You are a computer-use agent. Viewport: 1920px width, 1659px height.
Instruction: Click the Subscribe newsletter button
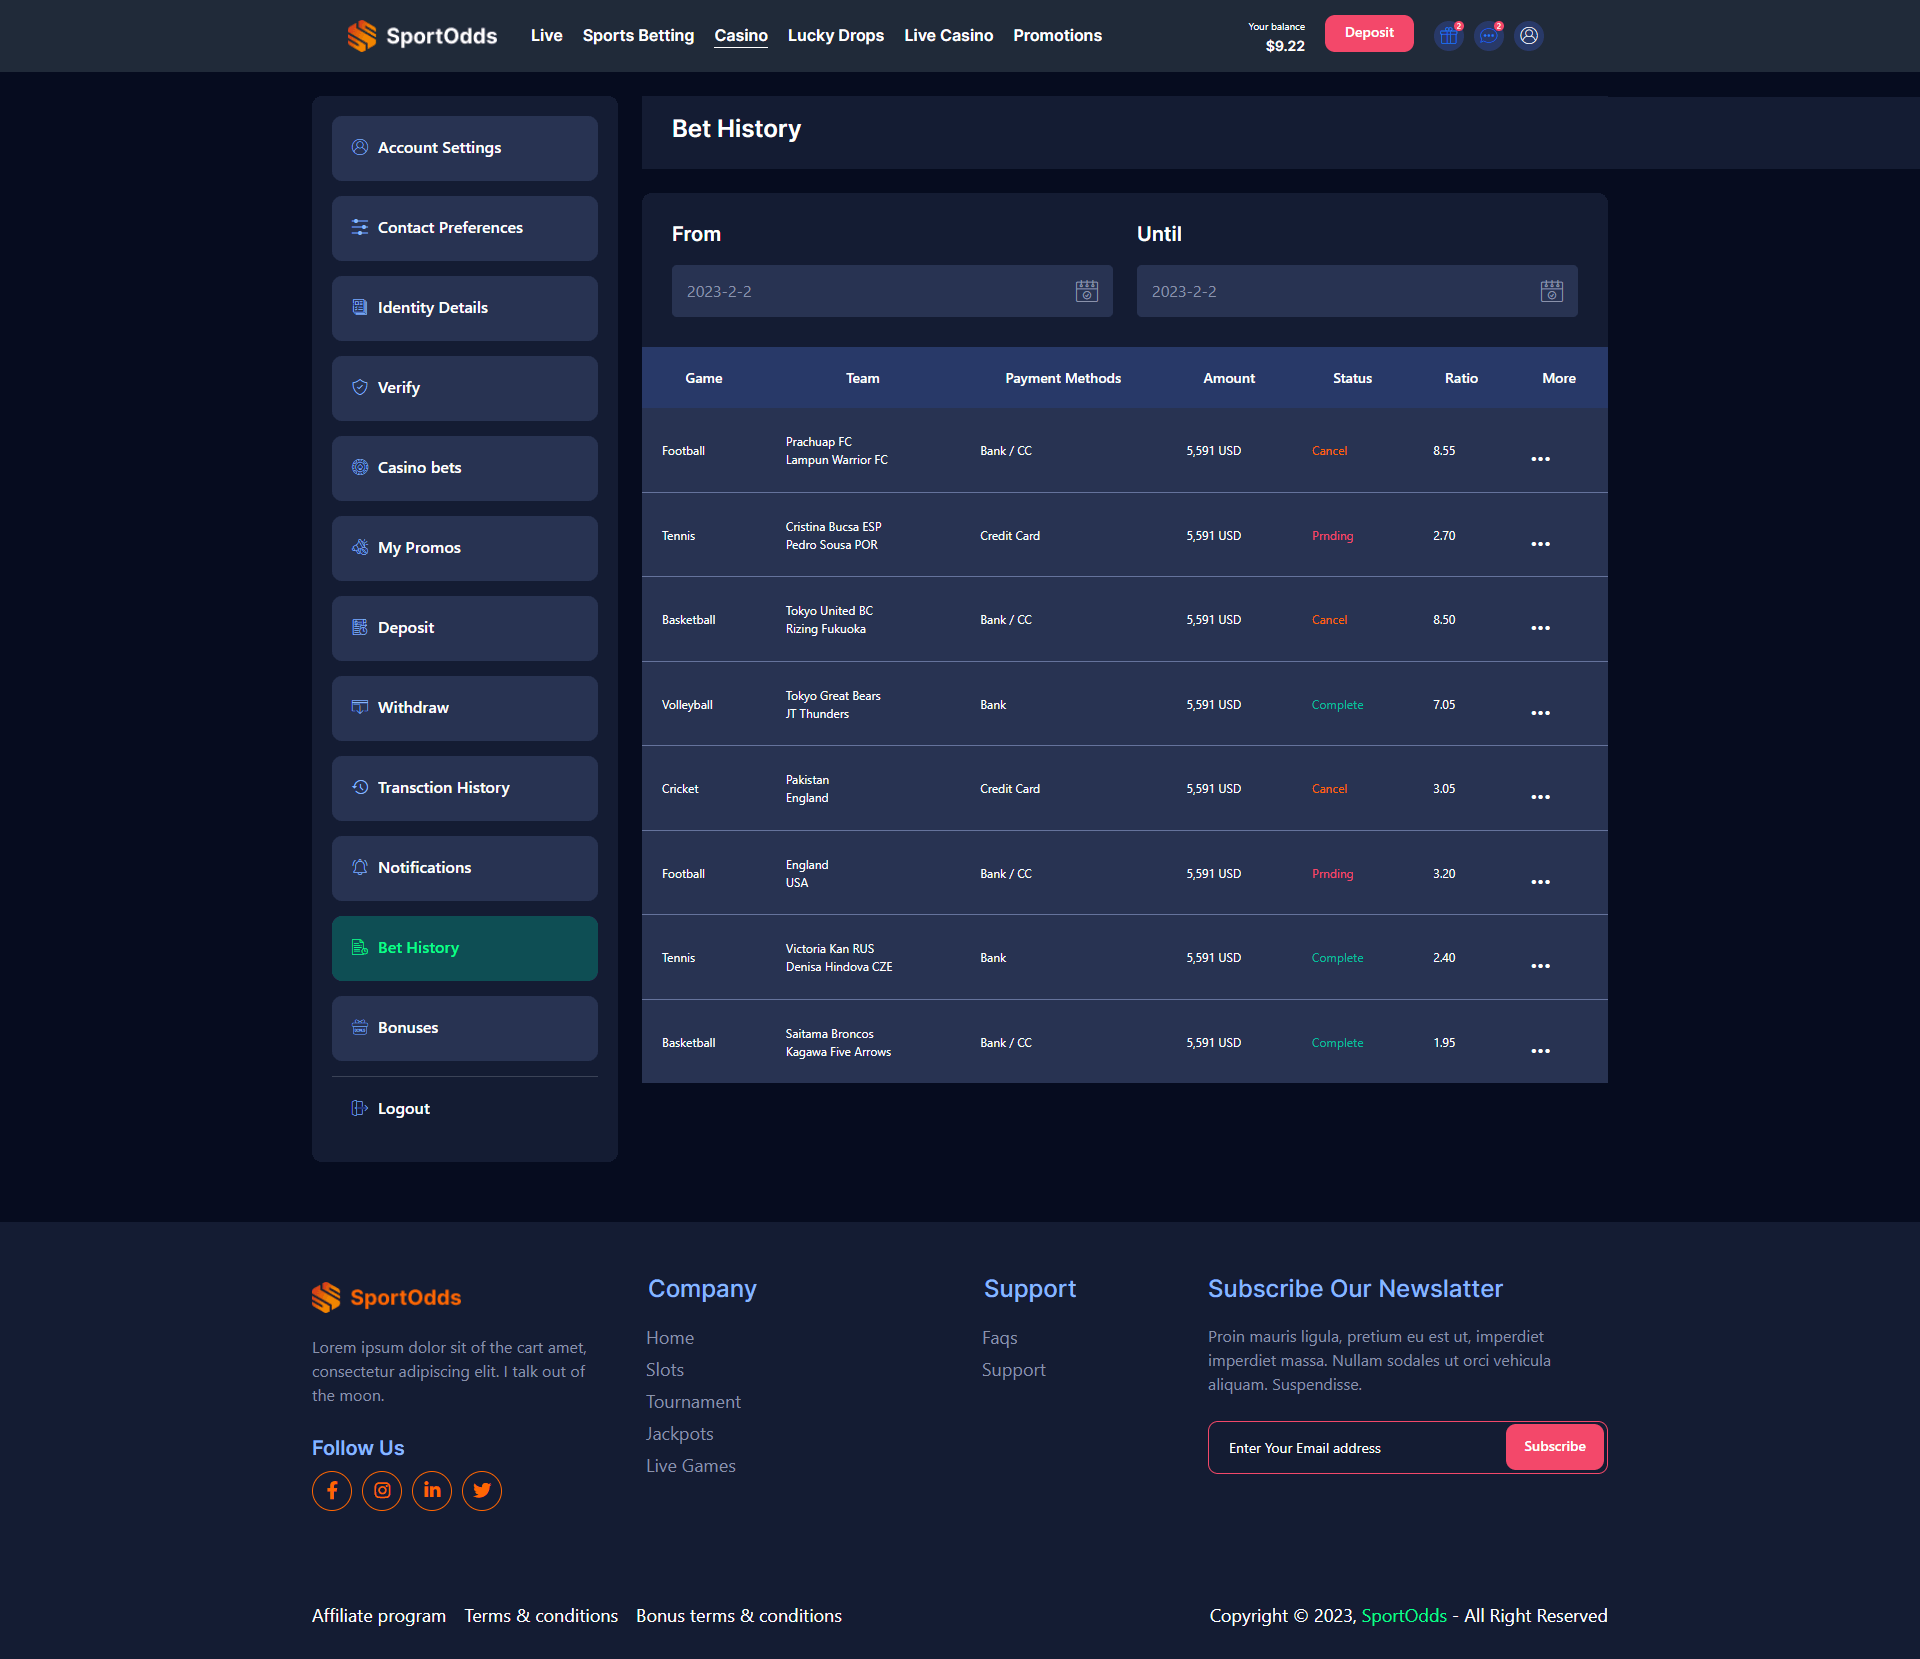click(x=1555, y=1447)
